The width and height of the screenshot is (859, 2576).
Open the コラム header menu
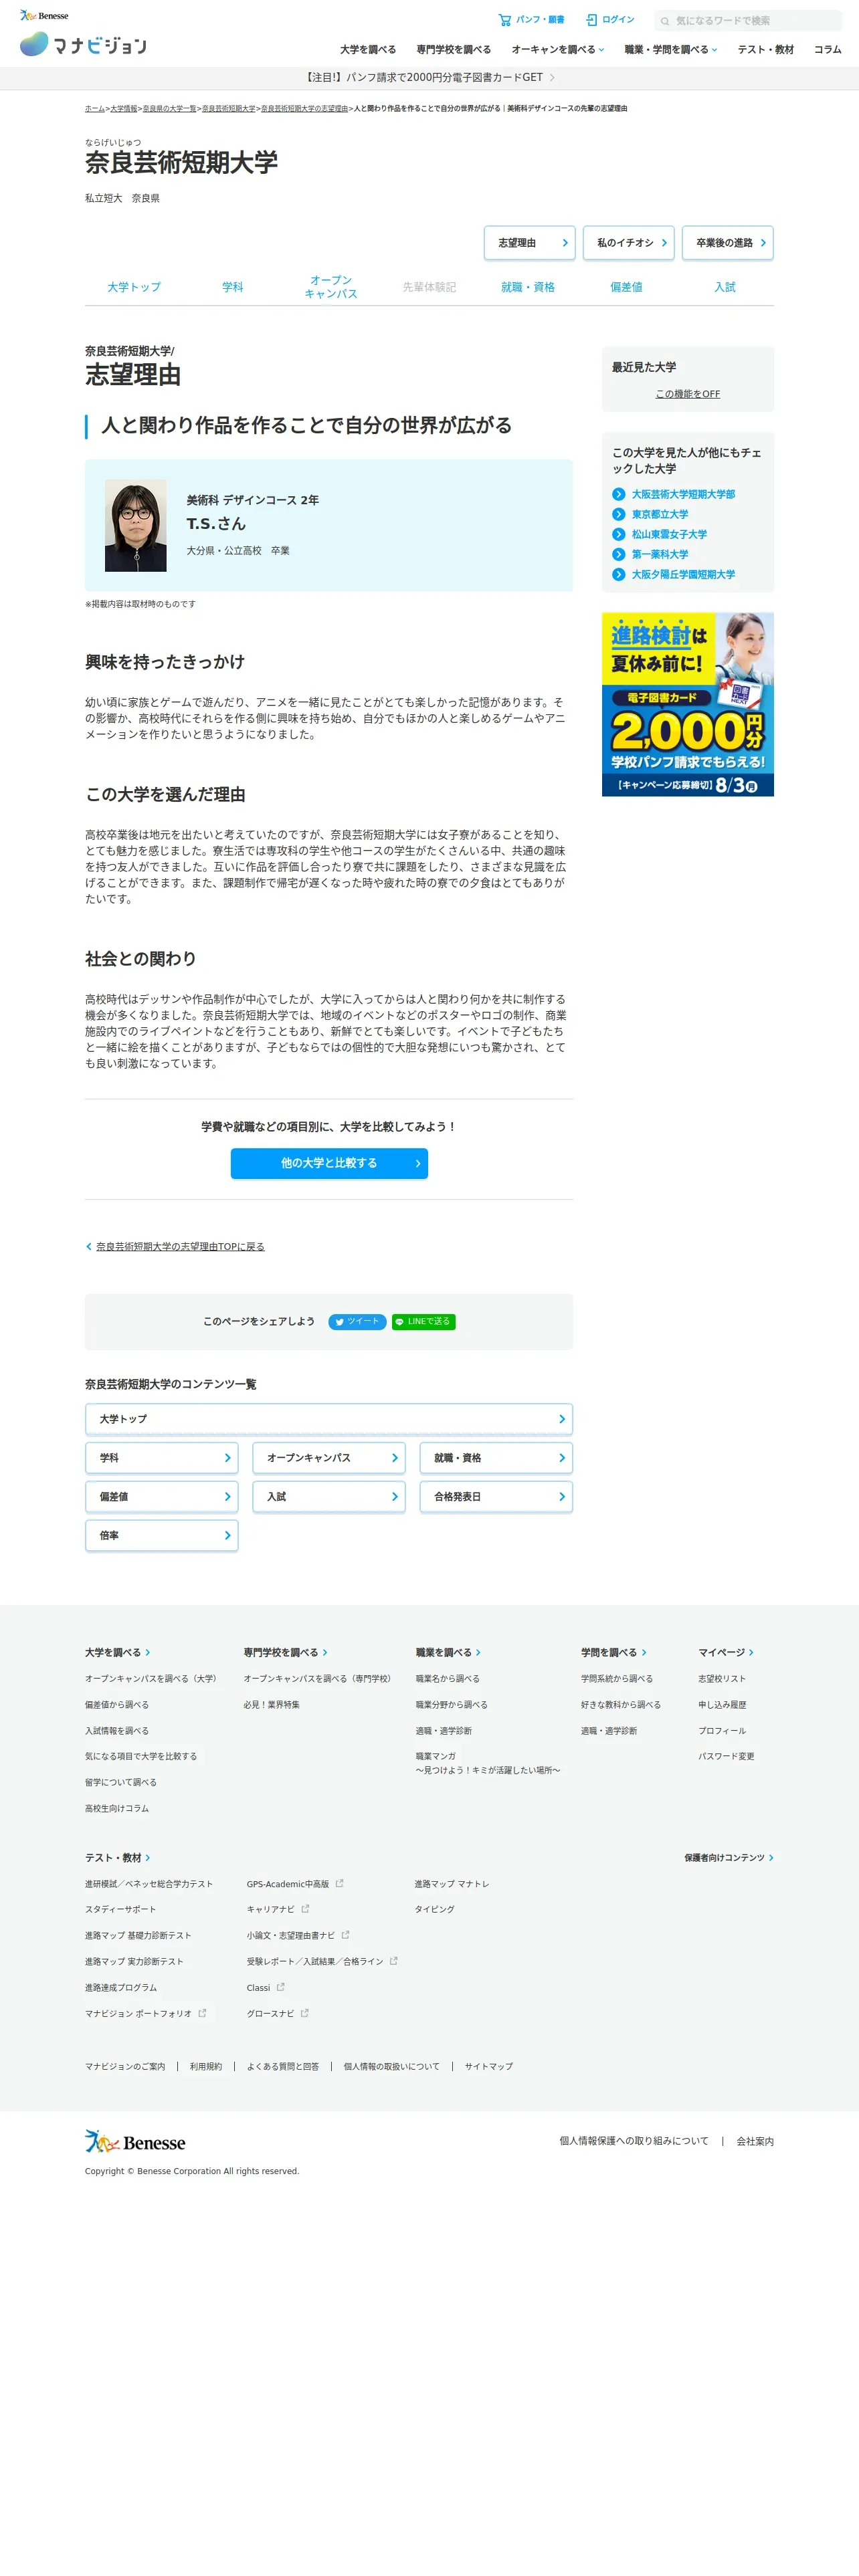828,50
